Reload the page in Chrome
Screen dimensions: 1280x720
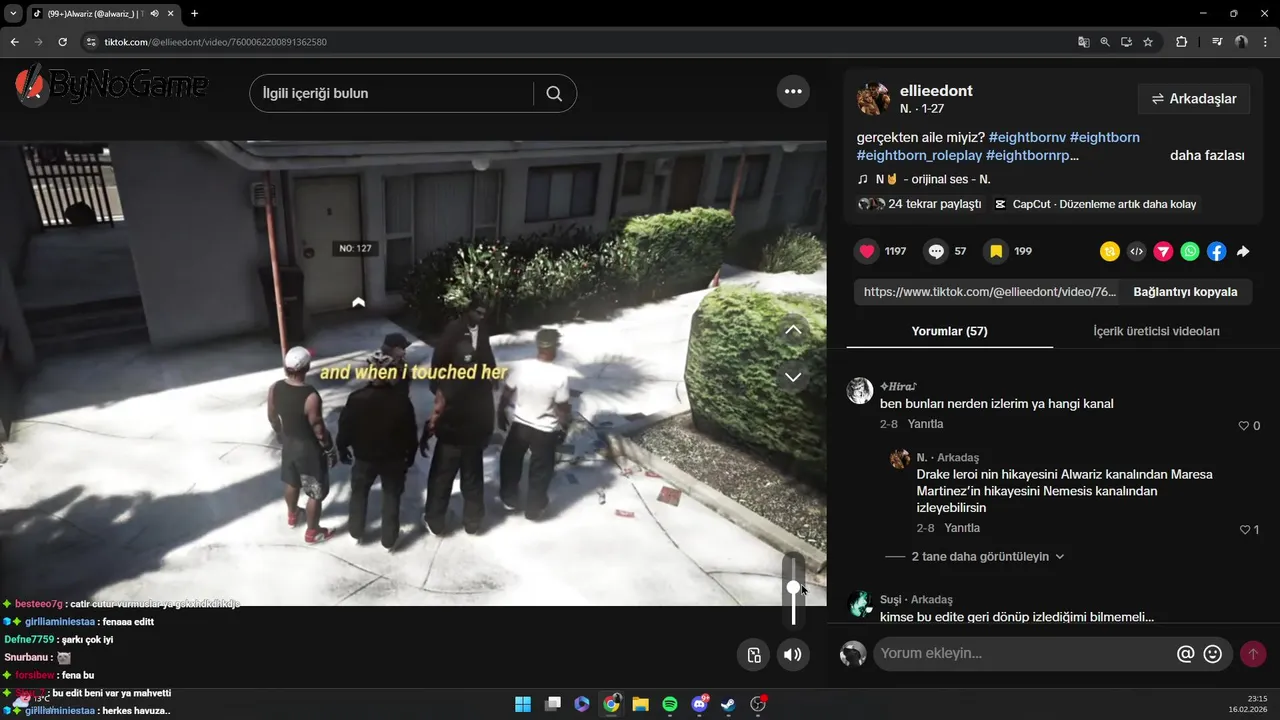(x=63, y=42)
